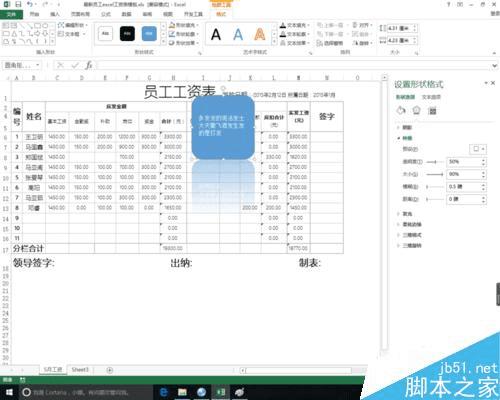Open the green 文件 (File) tab
This screenshot has height=400, width=500.
tap(11, 14)
